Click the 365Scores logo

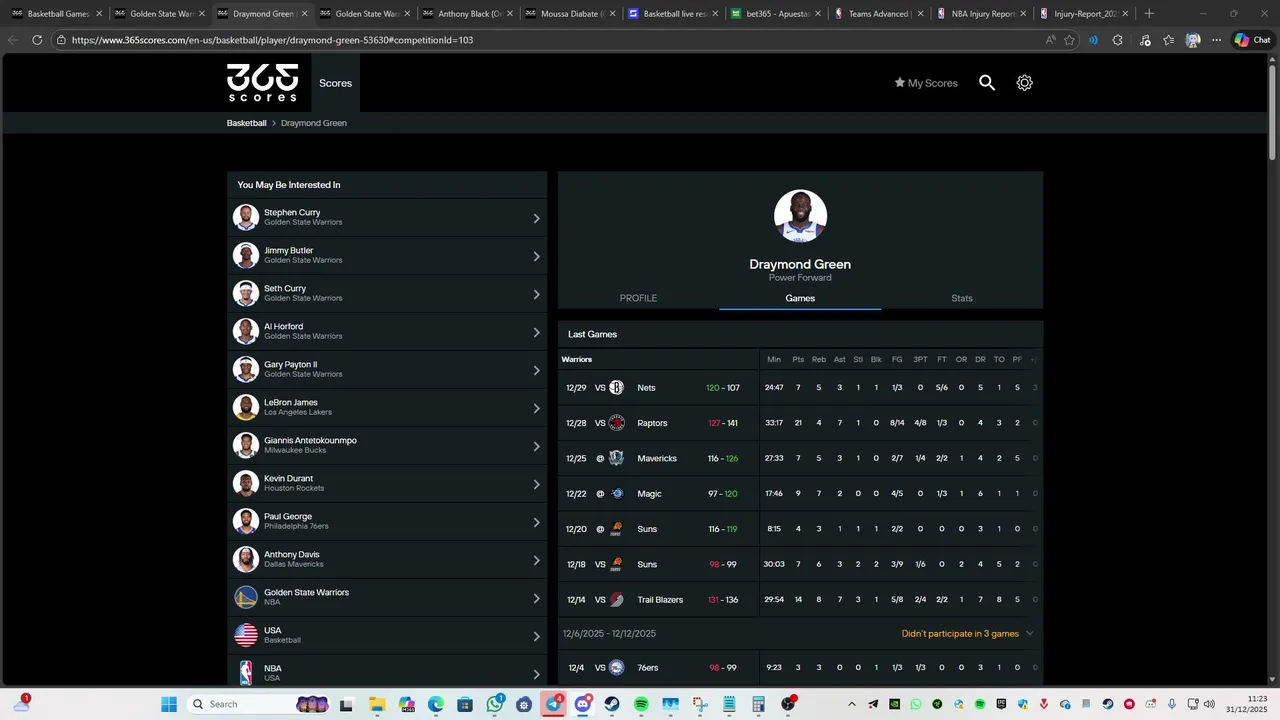pos(262,83)
